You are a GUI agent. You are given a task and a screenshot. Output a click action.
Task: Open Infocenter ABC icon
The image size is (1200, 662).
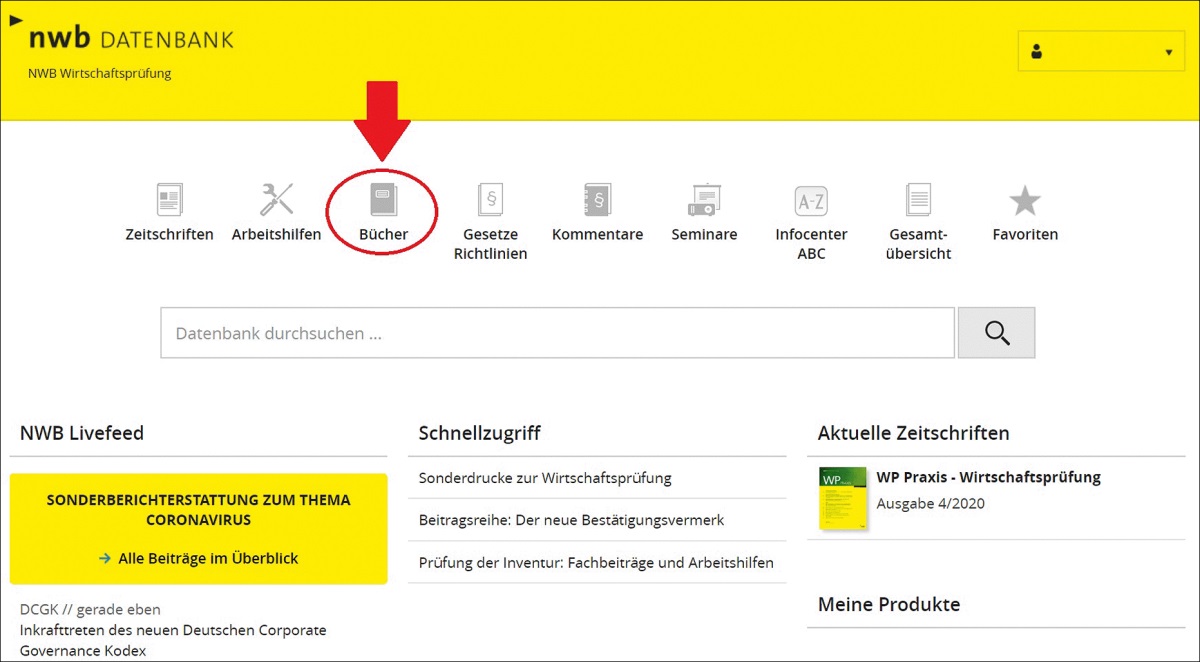point(811,200)
